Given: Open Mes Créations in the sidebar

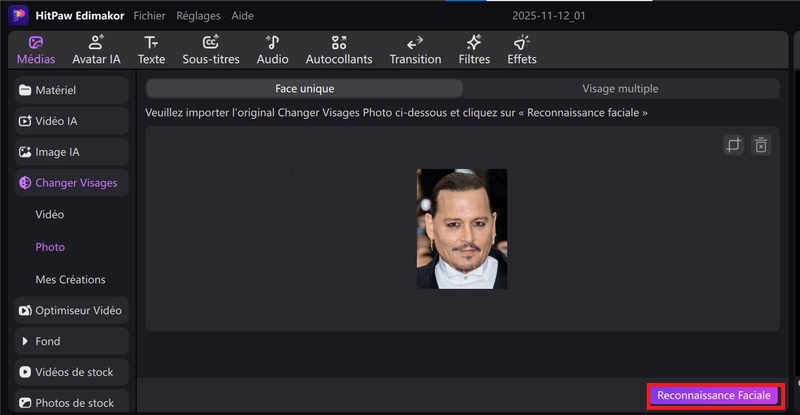Looking at the screenshot, I should pyautogui.click(x=70, y=280).
